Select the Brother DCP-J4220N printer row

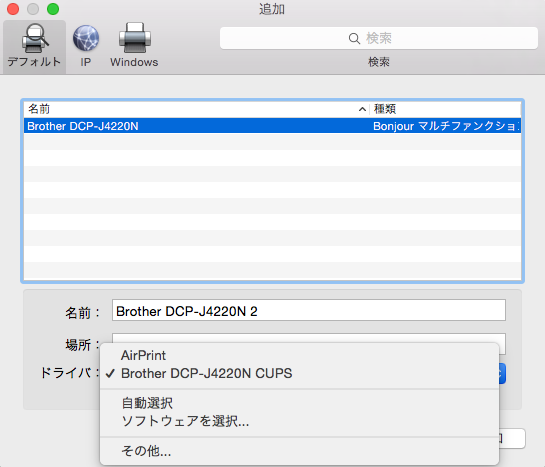[x=272, y=126]
